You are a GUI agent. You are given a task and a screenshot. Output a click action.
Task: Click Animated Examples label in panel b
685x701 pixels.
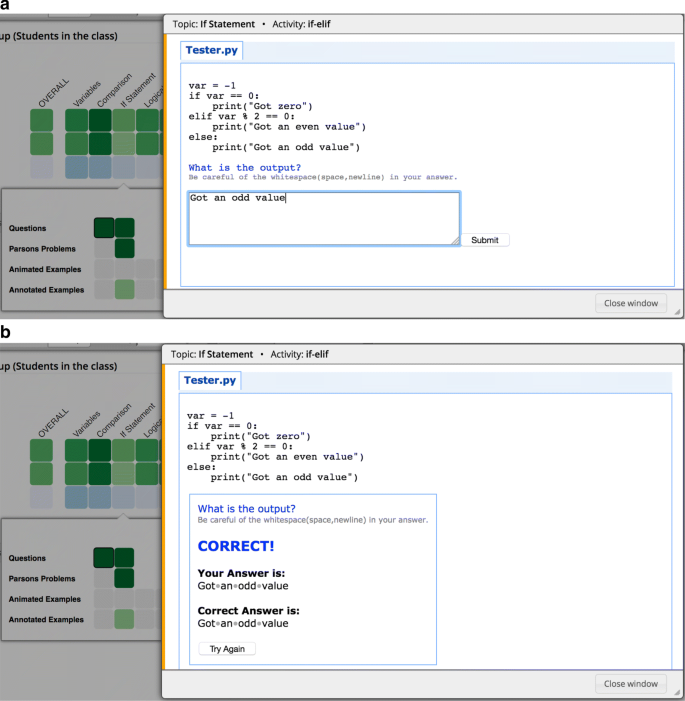click(x=44, y=599)
